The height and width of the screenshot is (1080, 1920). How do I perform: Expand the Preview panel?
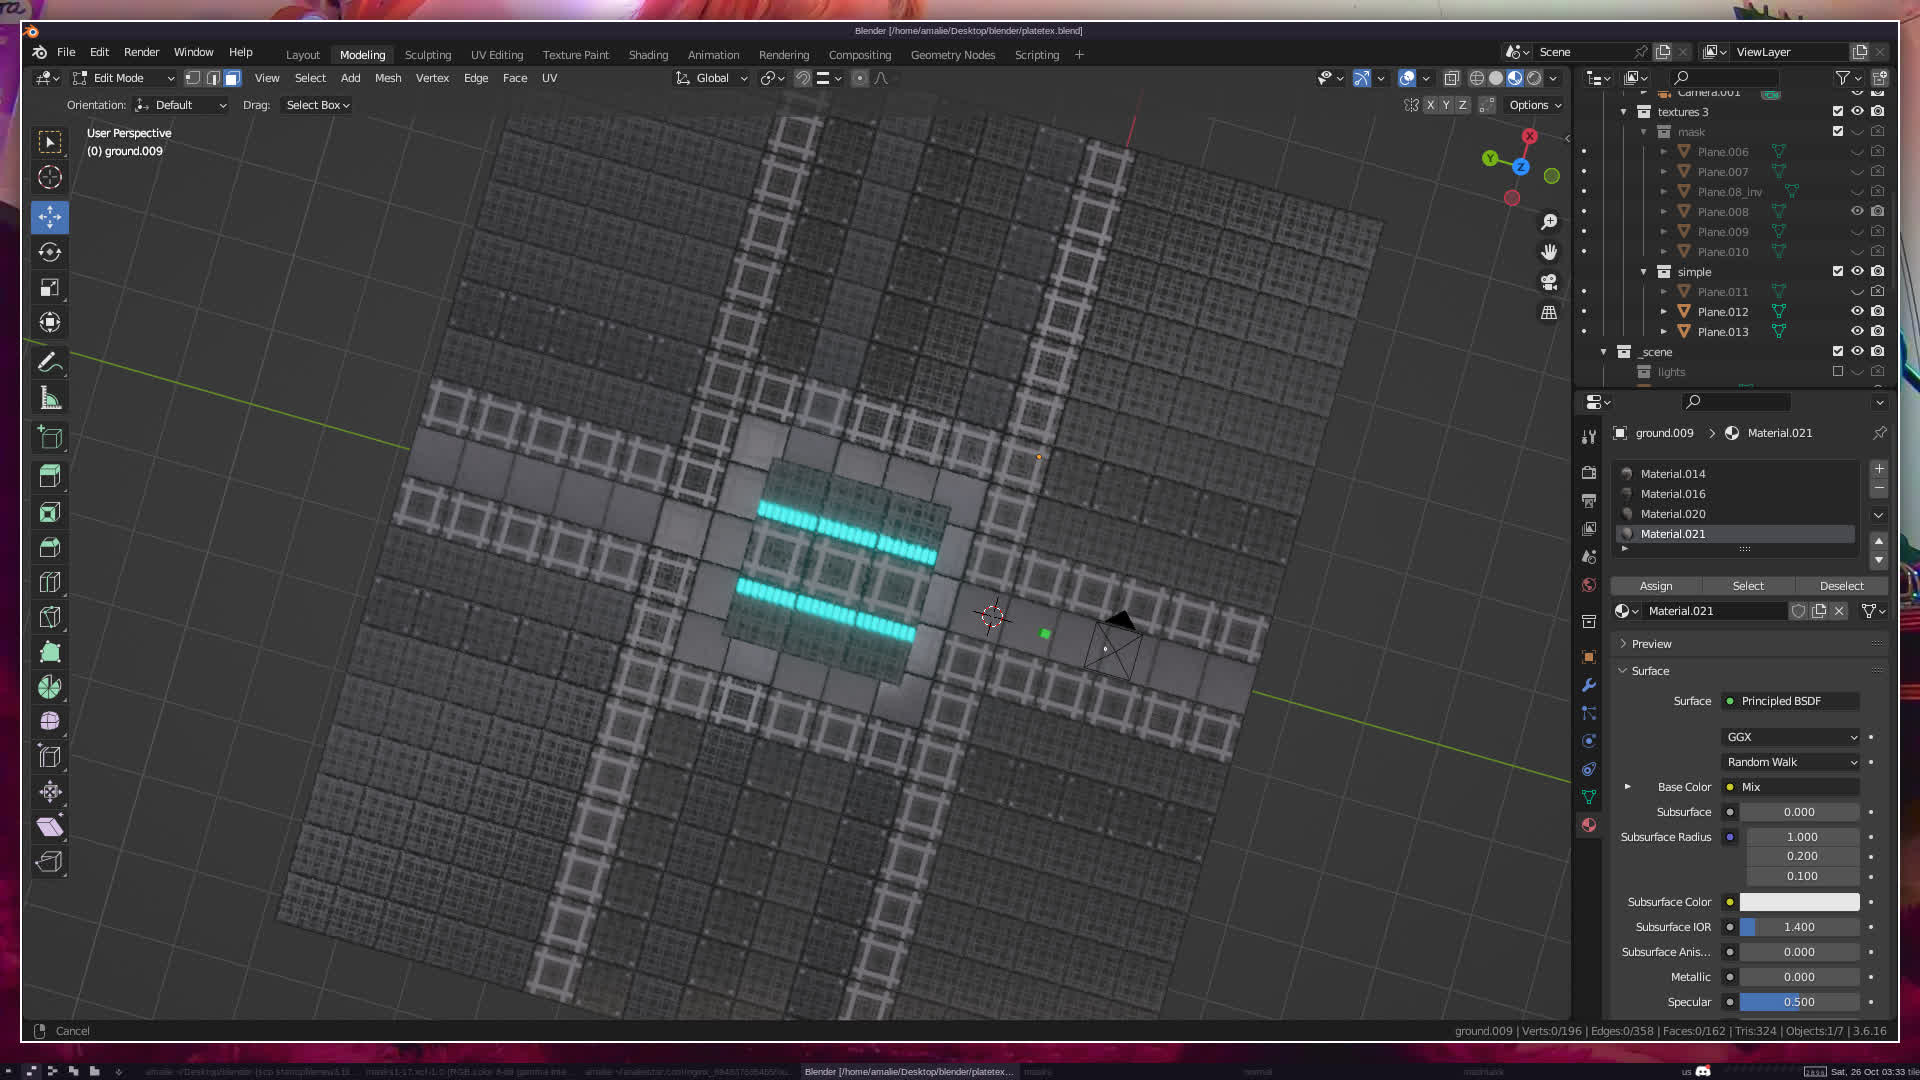1651,644
